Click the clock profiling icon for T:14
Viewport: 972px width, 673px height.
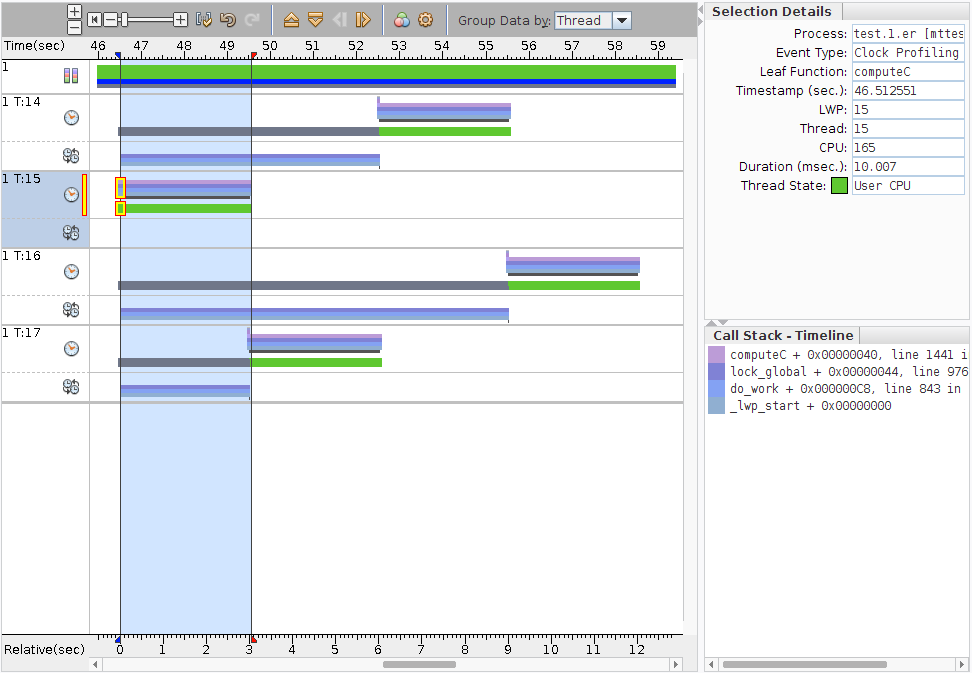coord(71,118)
